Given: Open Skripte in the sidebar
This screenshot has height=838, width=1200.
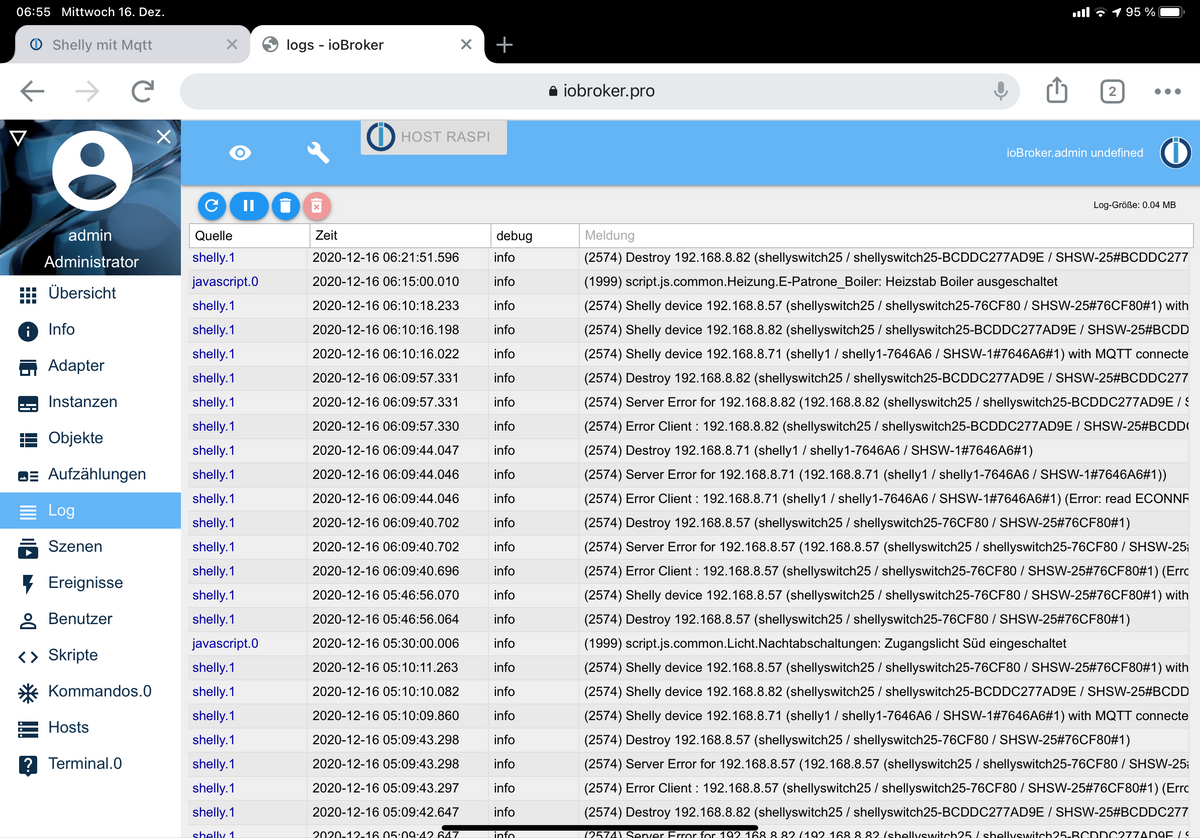Looking at the screenshot, I should click(90, 655).
